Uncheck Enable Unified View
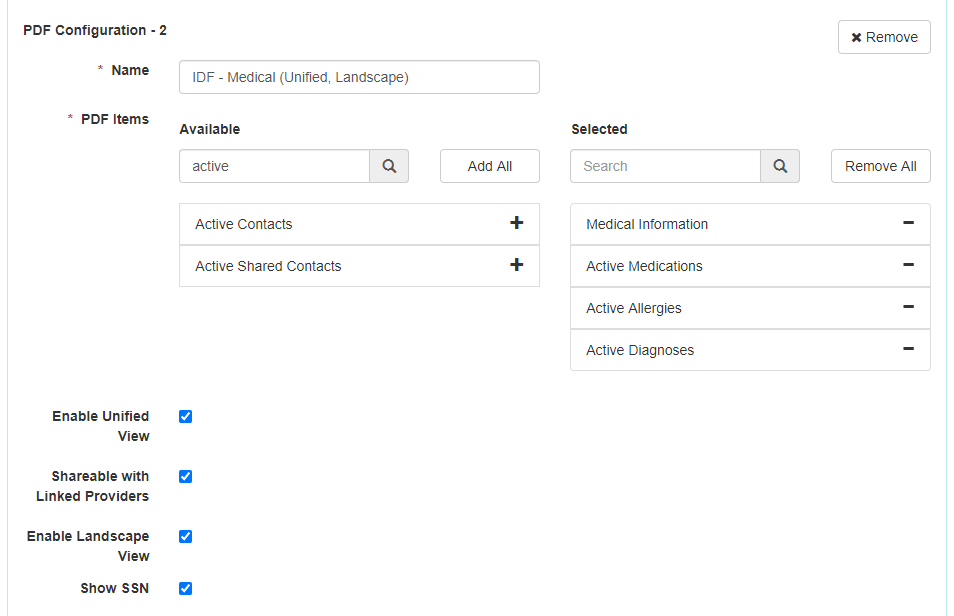 tap(185, 416)
